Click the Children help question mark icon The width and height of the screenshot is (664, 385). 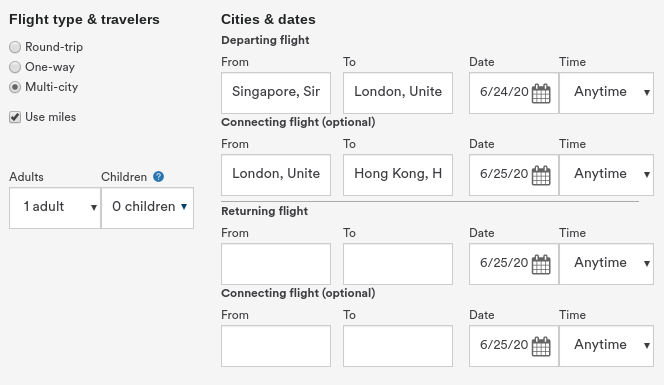tap(158, 177)
